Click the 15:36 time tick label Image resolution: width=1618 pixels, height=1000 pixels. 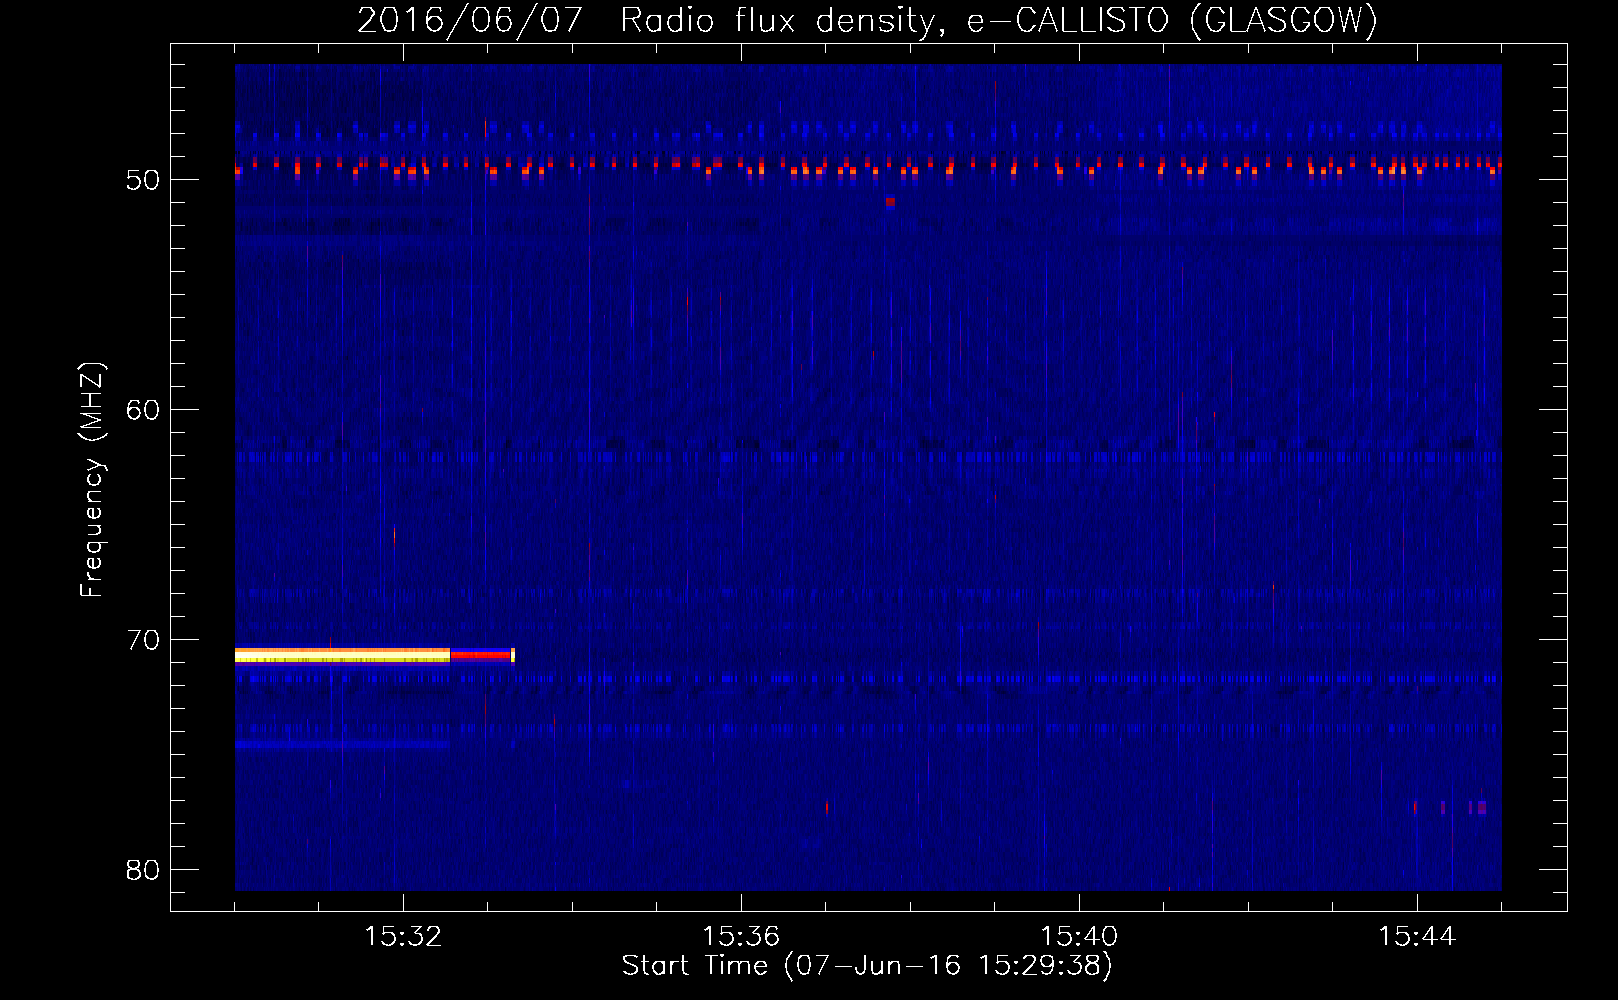tap(741, 937)
